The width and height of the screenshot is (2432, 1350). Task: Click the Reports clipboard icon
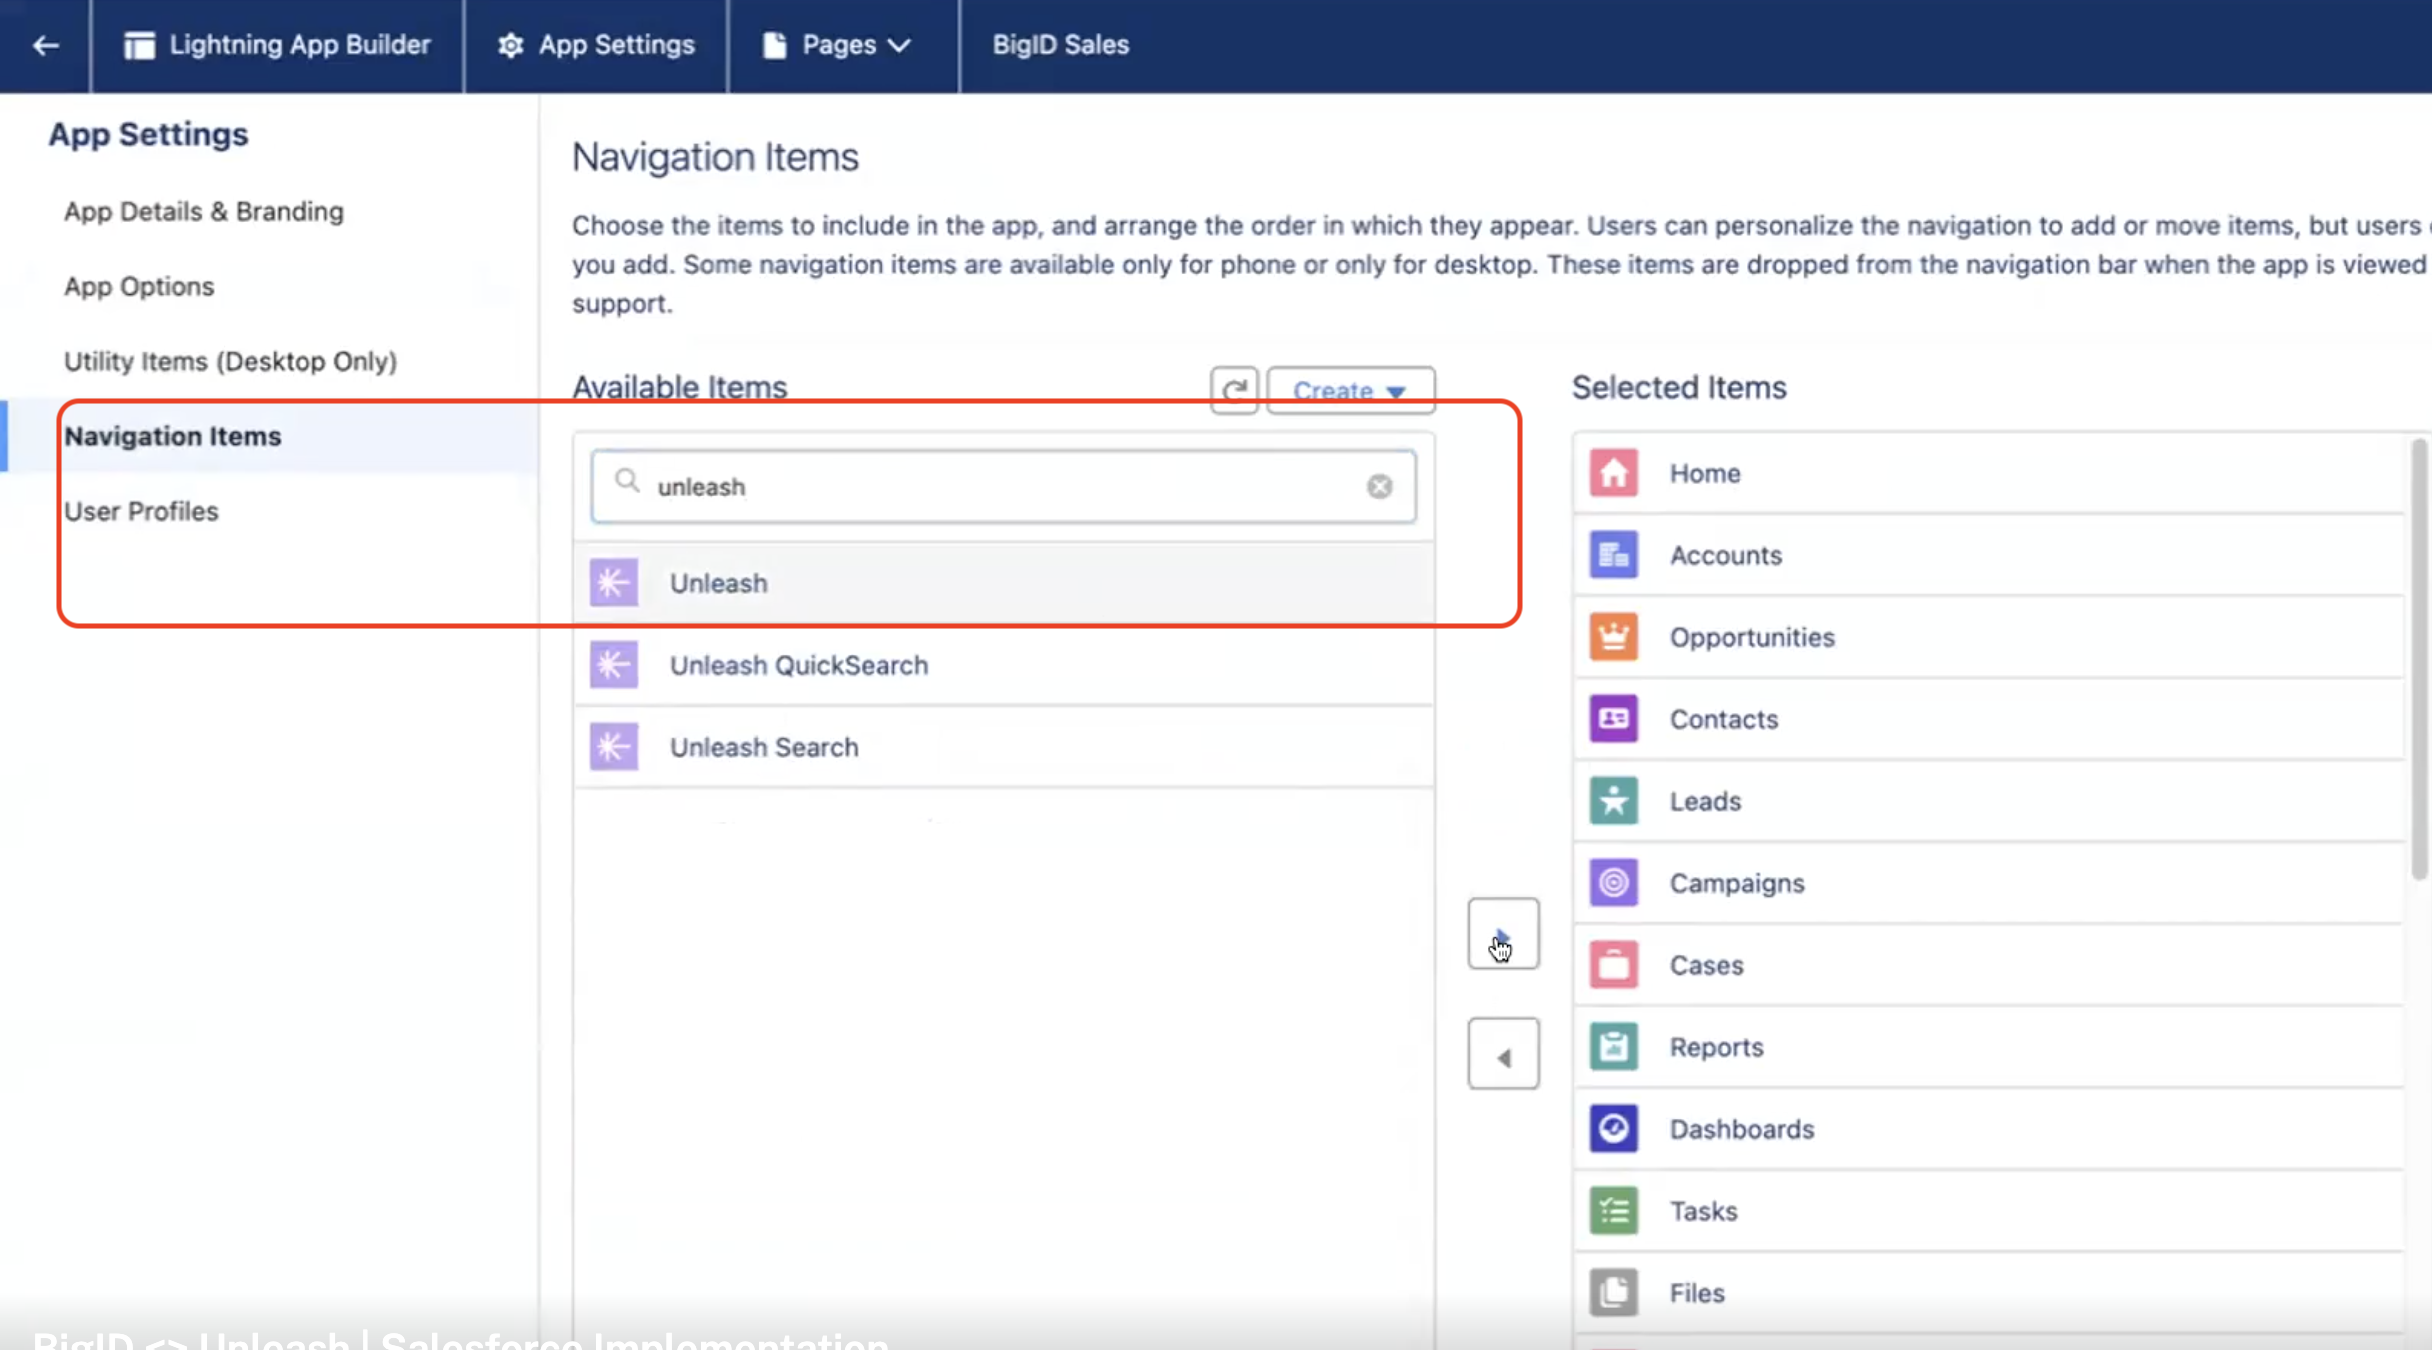pos(1613,1047)
